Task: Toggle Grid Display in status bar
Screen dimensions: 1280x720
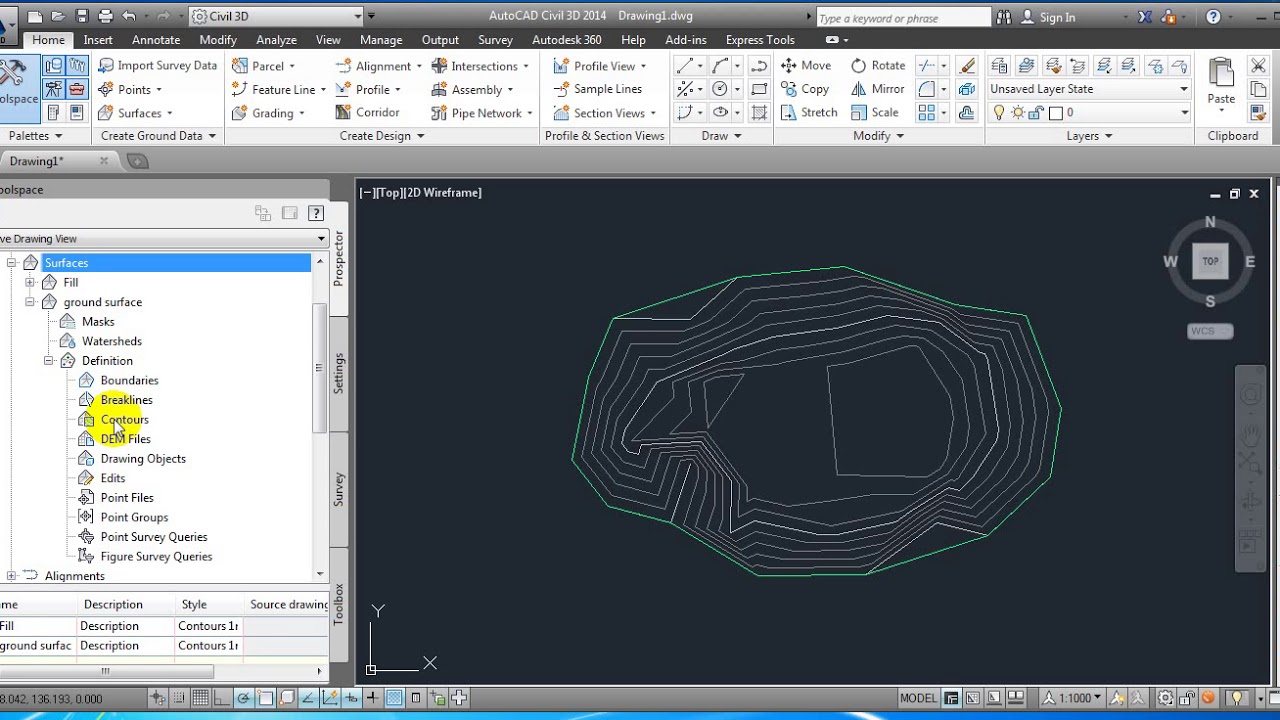Action: [x=201, y=698]
